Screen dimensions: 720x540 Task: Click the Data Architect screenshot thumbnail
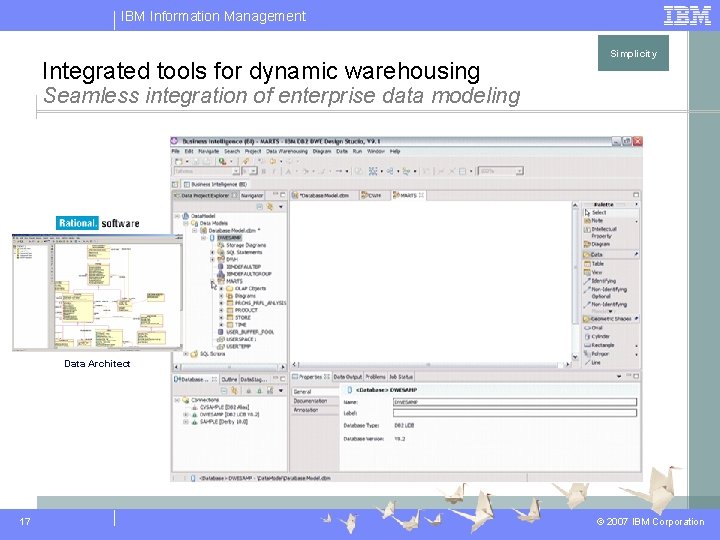(x=97, y=292)
